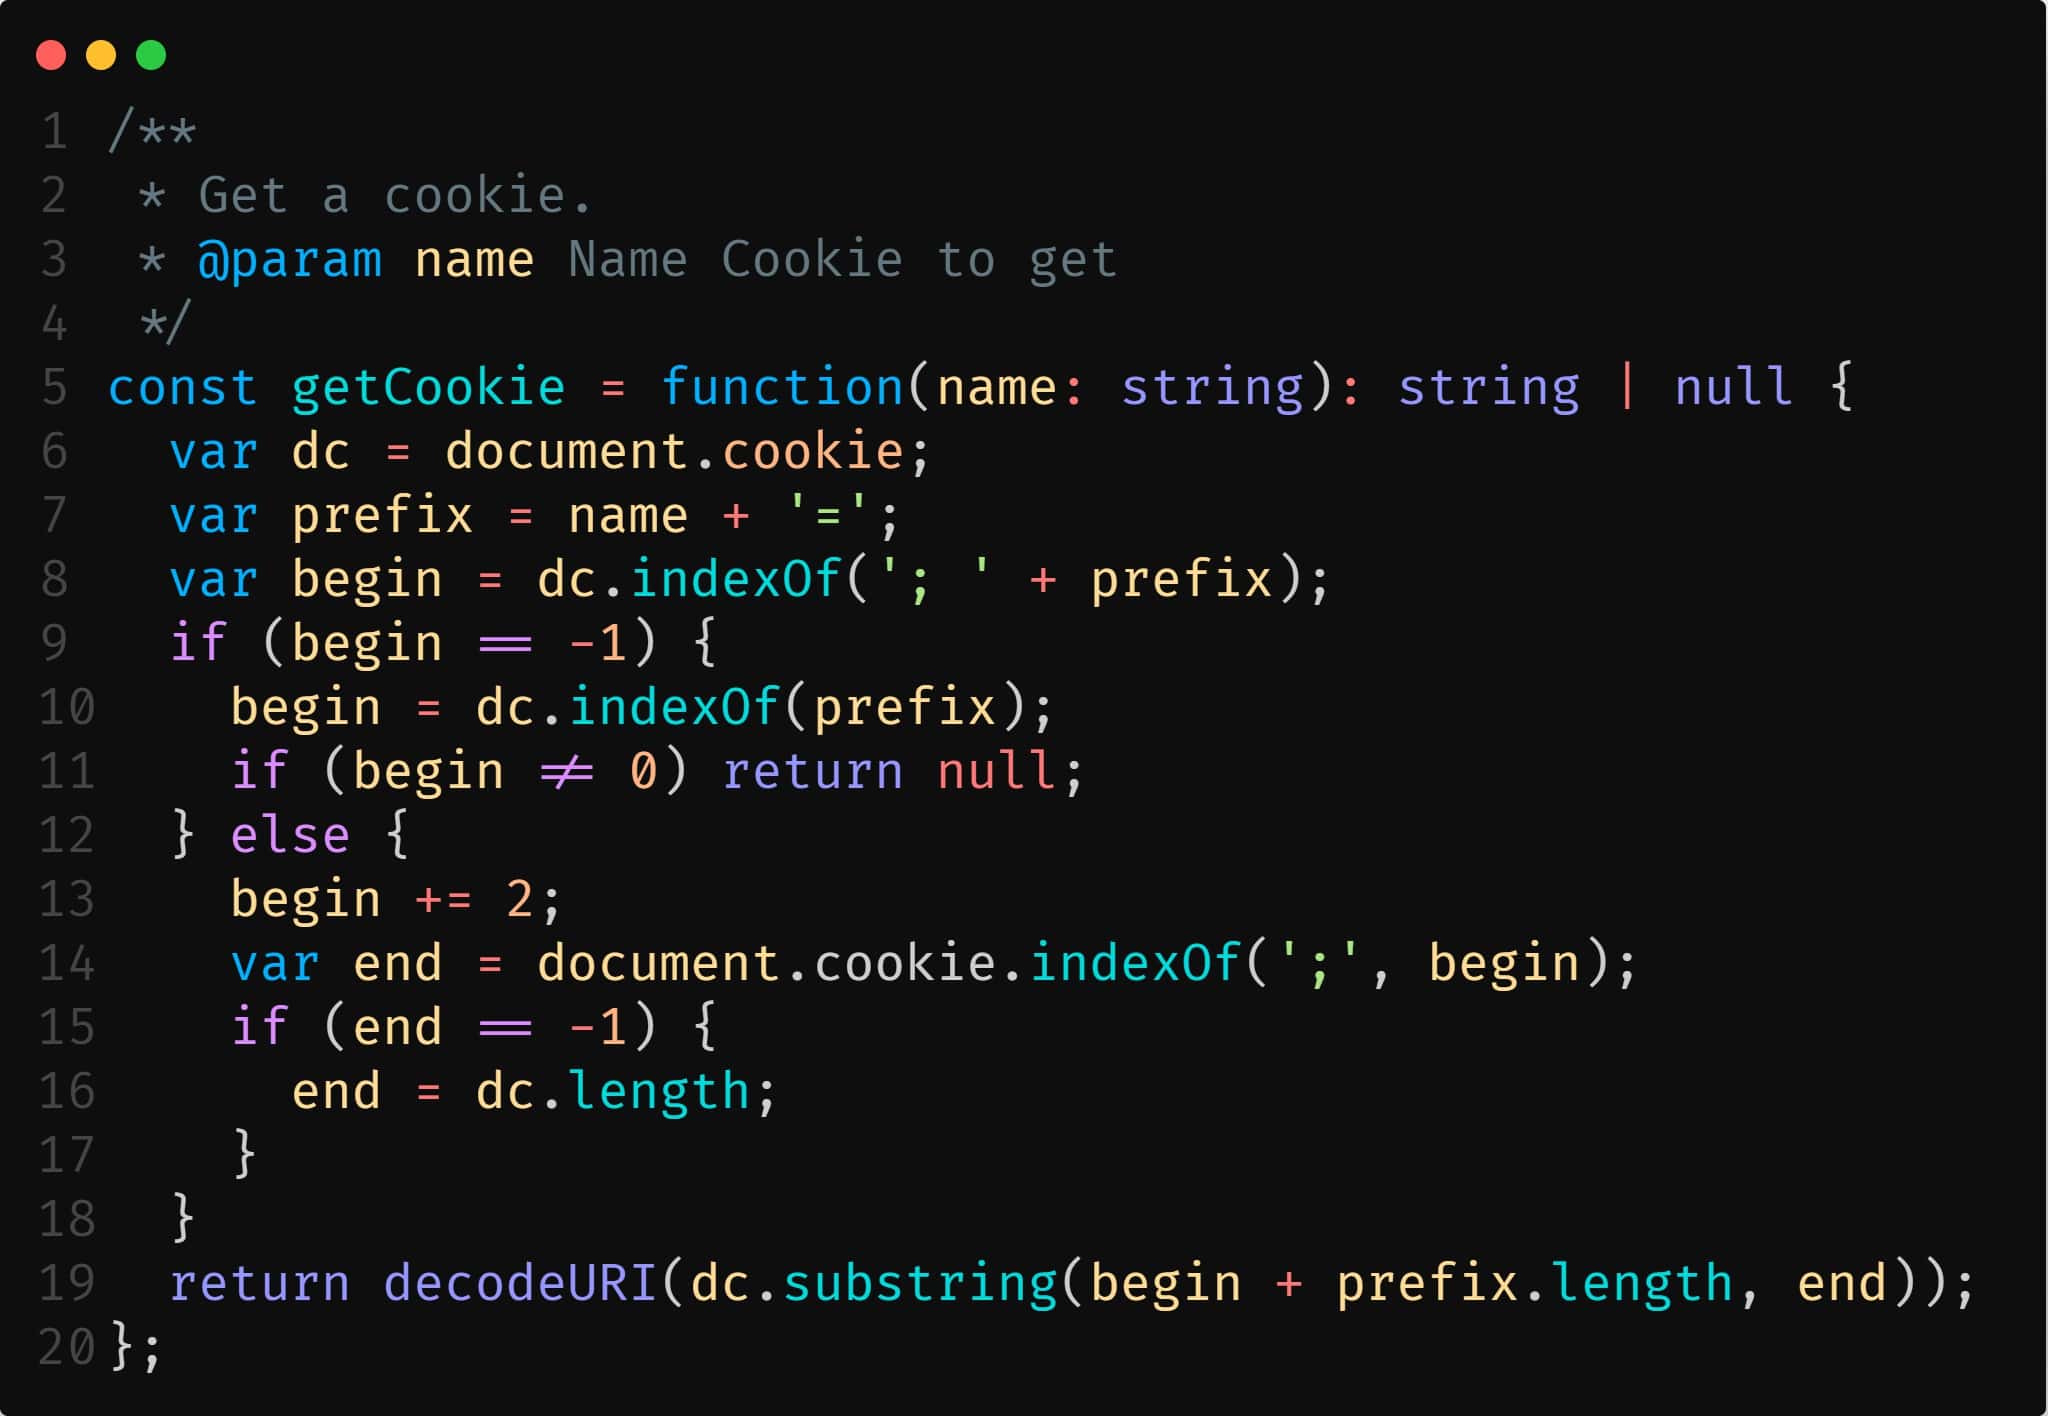
Task: Click the @param tag in comment
Action: coord(290,260)
